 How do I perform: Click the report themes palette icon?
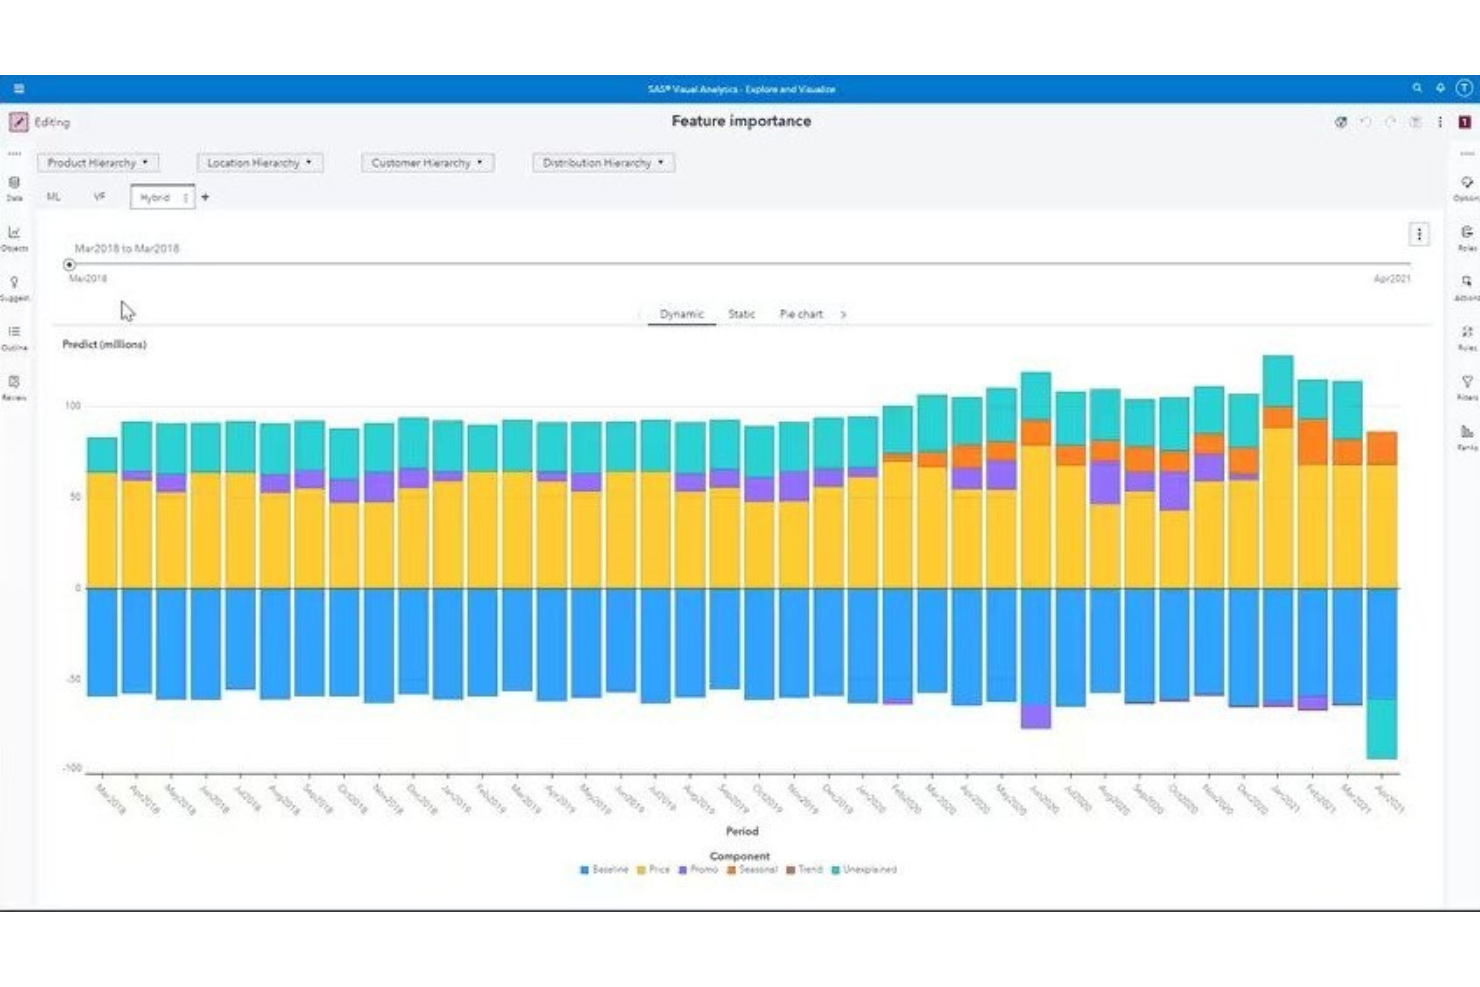click(1341, 122)
